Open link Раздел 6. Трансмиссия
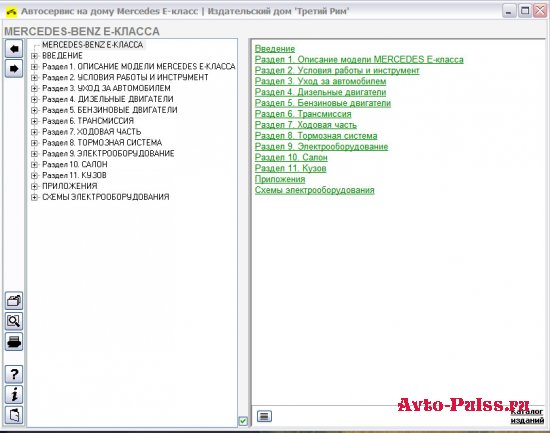 303,114
